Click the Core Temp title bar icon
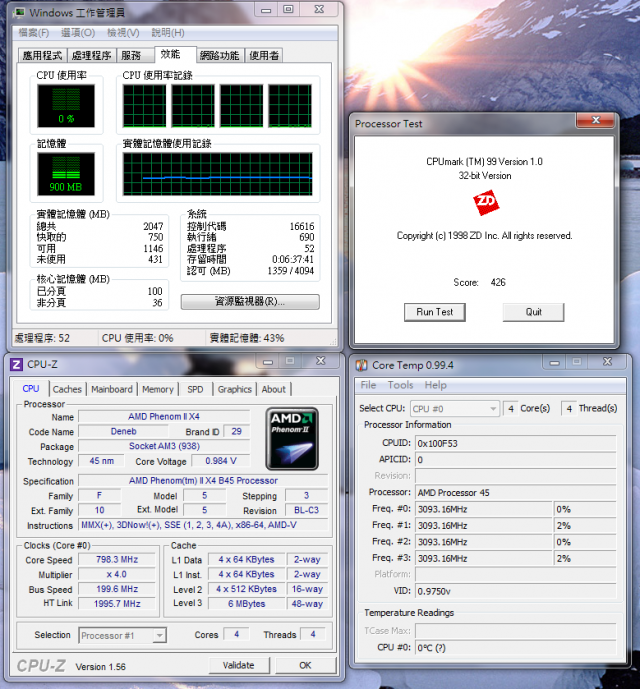The height and width of the screenshot is (690, 640). click(x=361, y=365)
